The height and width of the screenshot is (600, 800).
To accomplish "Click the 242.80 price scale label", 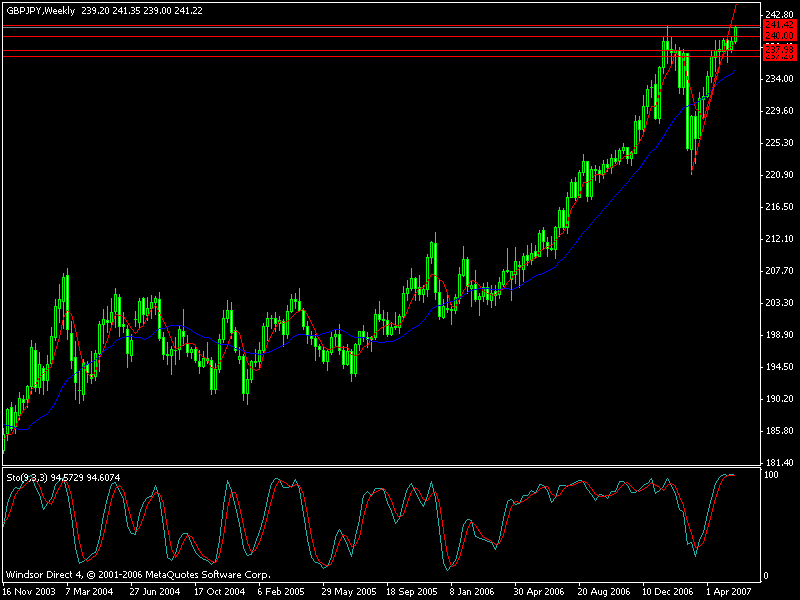I will [778, 14].
